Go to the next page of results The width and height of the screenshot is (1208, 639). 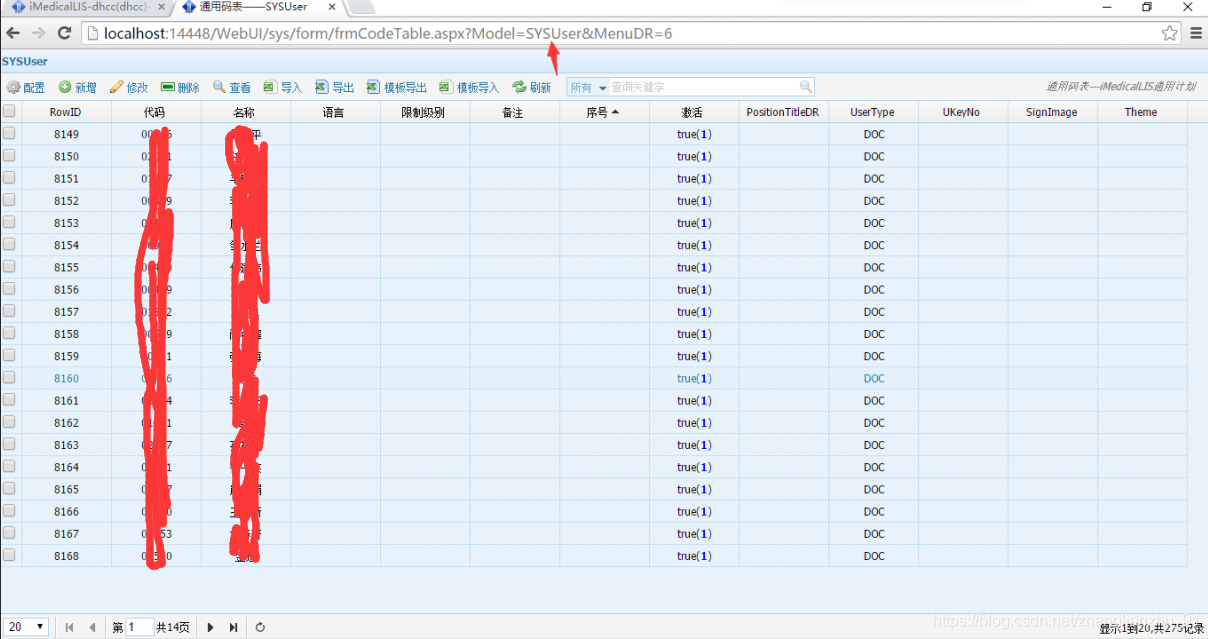[x=210, y=627]
